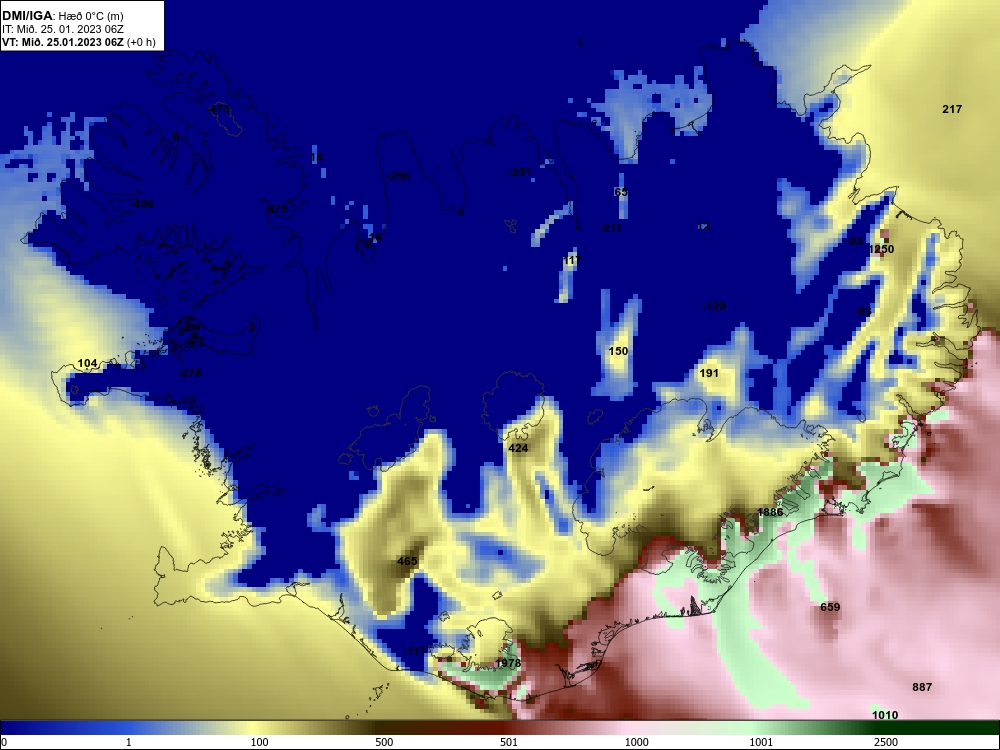Click the 'VT: Mið. 25.01.2023 06Z (+0 h)' line
Viewport: 1000px width, 750px height.
78,42
